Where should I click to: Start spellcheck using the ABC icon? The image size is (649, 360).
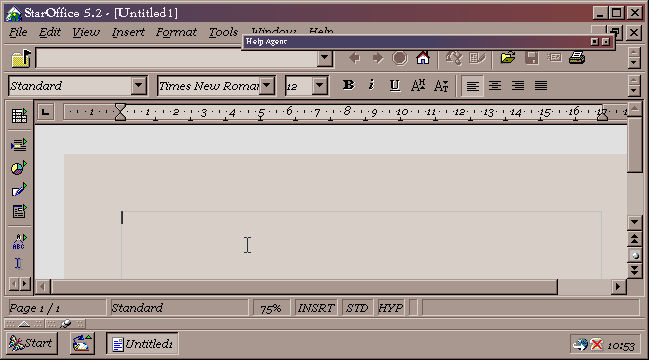(x=19, y=242)
